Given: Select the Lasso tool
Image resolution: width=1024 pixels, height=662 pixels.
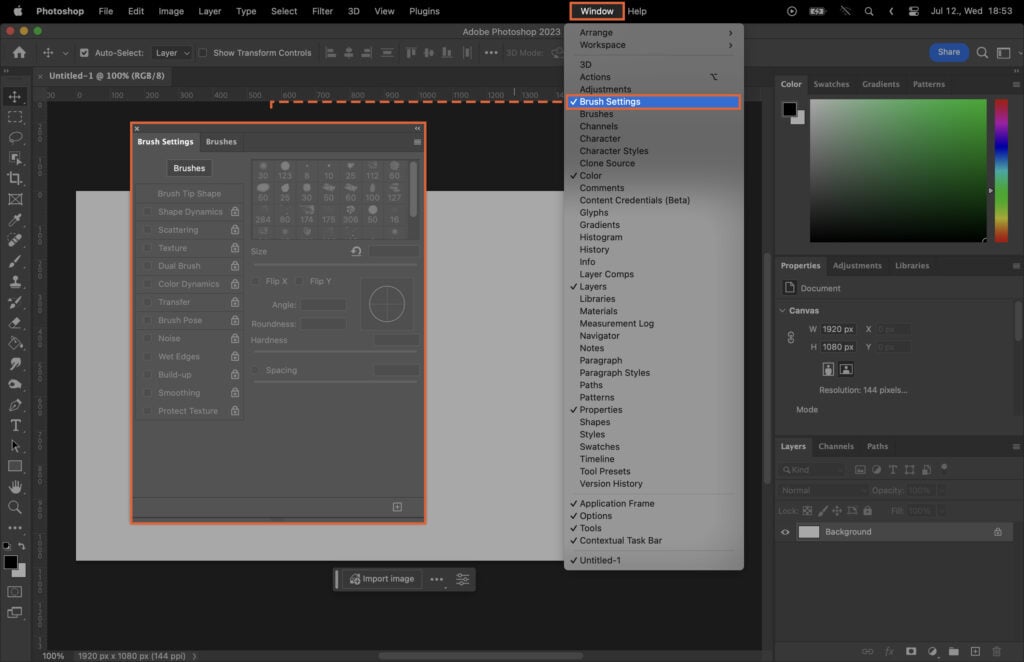Looking at the screenshot, I should click(x=13, y=137).
